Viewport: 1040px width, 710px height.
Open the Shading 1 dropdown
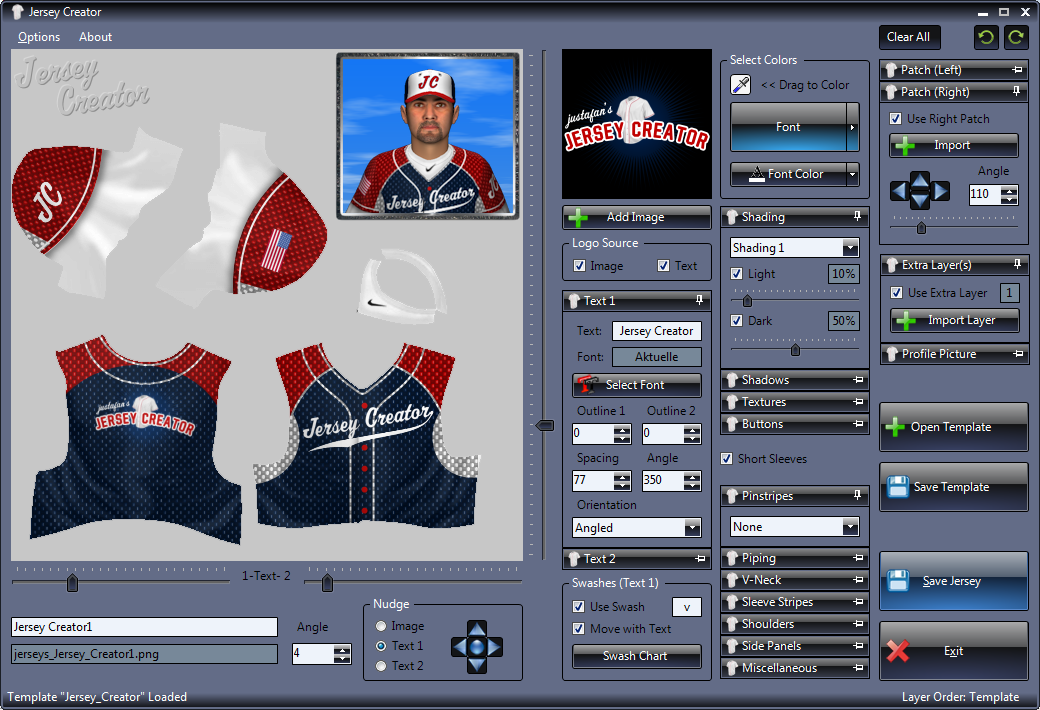[850, 248]
